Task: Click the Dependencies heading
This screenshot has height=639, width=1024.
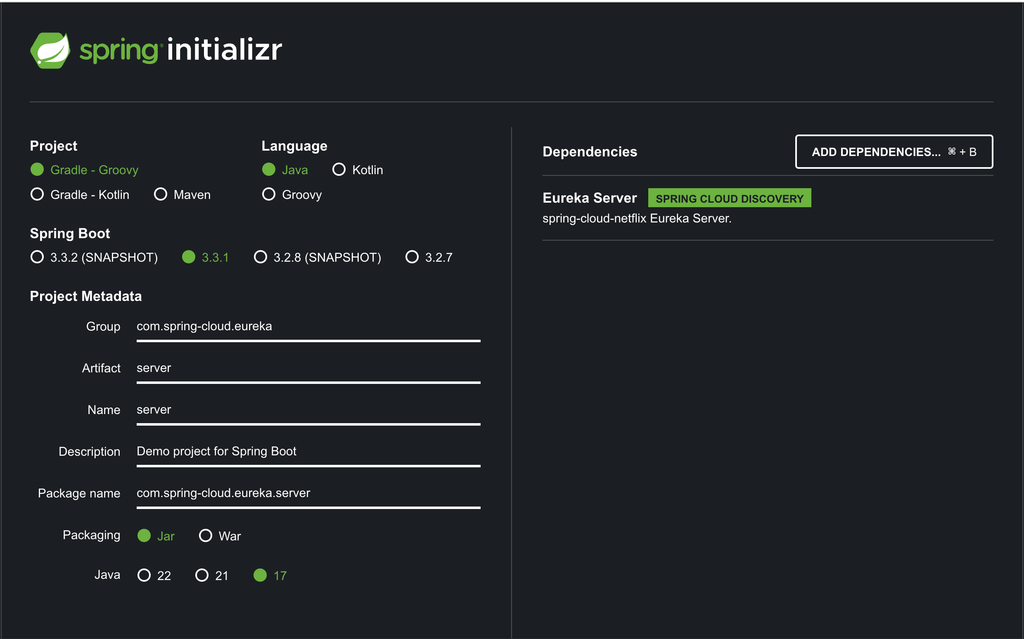Action: tap(590, 152)
